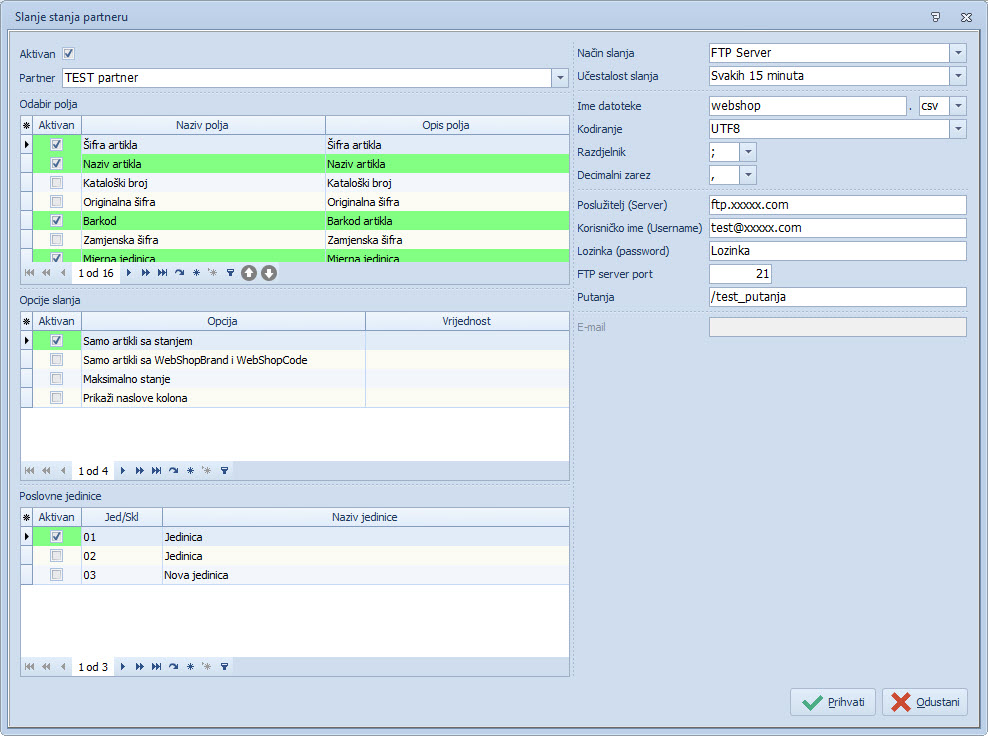Move field down with arrow in Odabir polja
The height and width of the screenshot is (736, 988).
pos(269,273)
